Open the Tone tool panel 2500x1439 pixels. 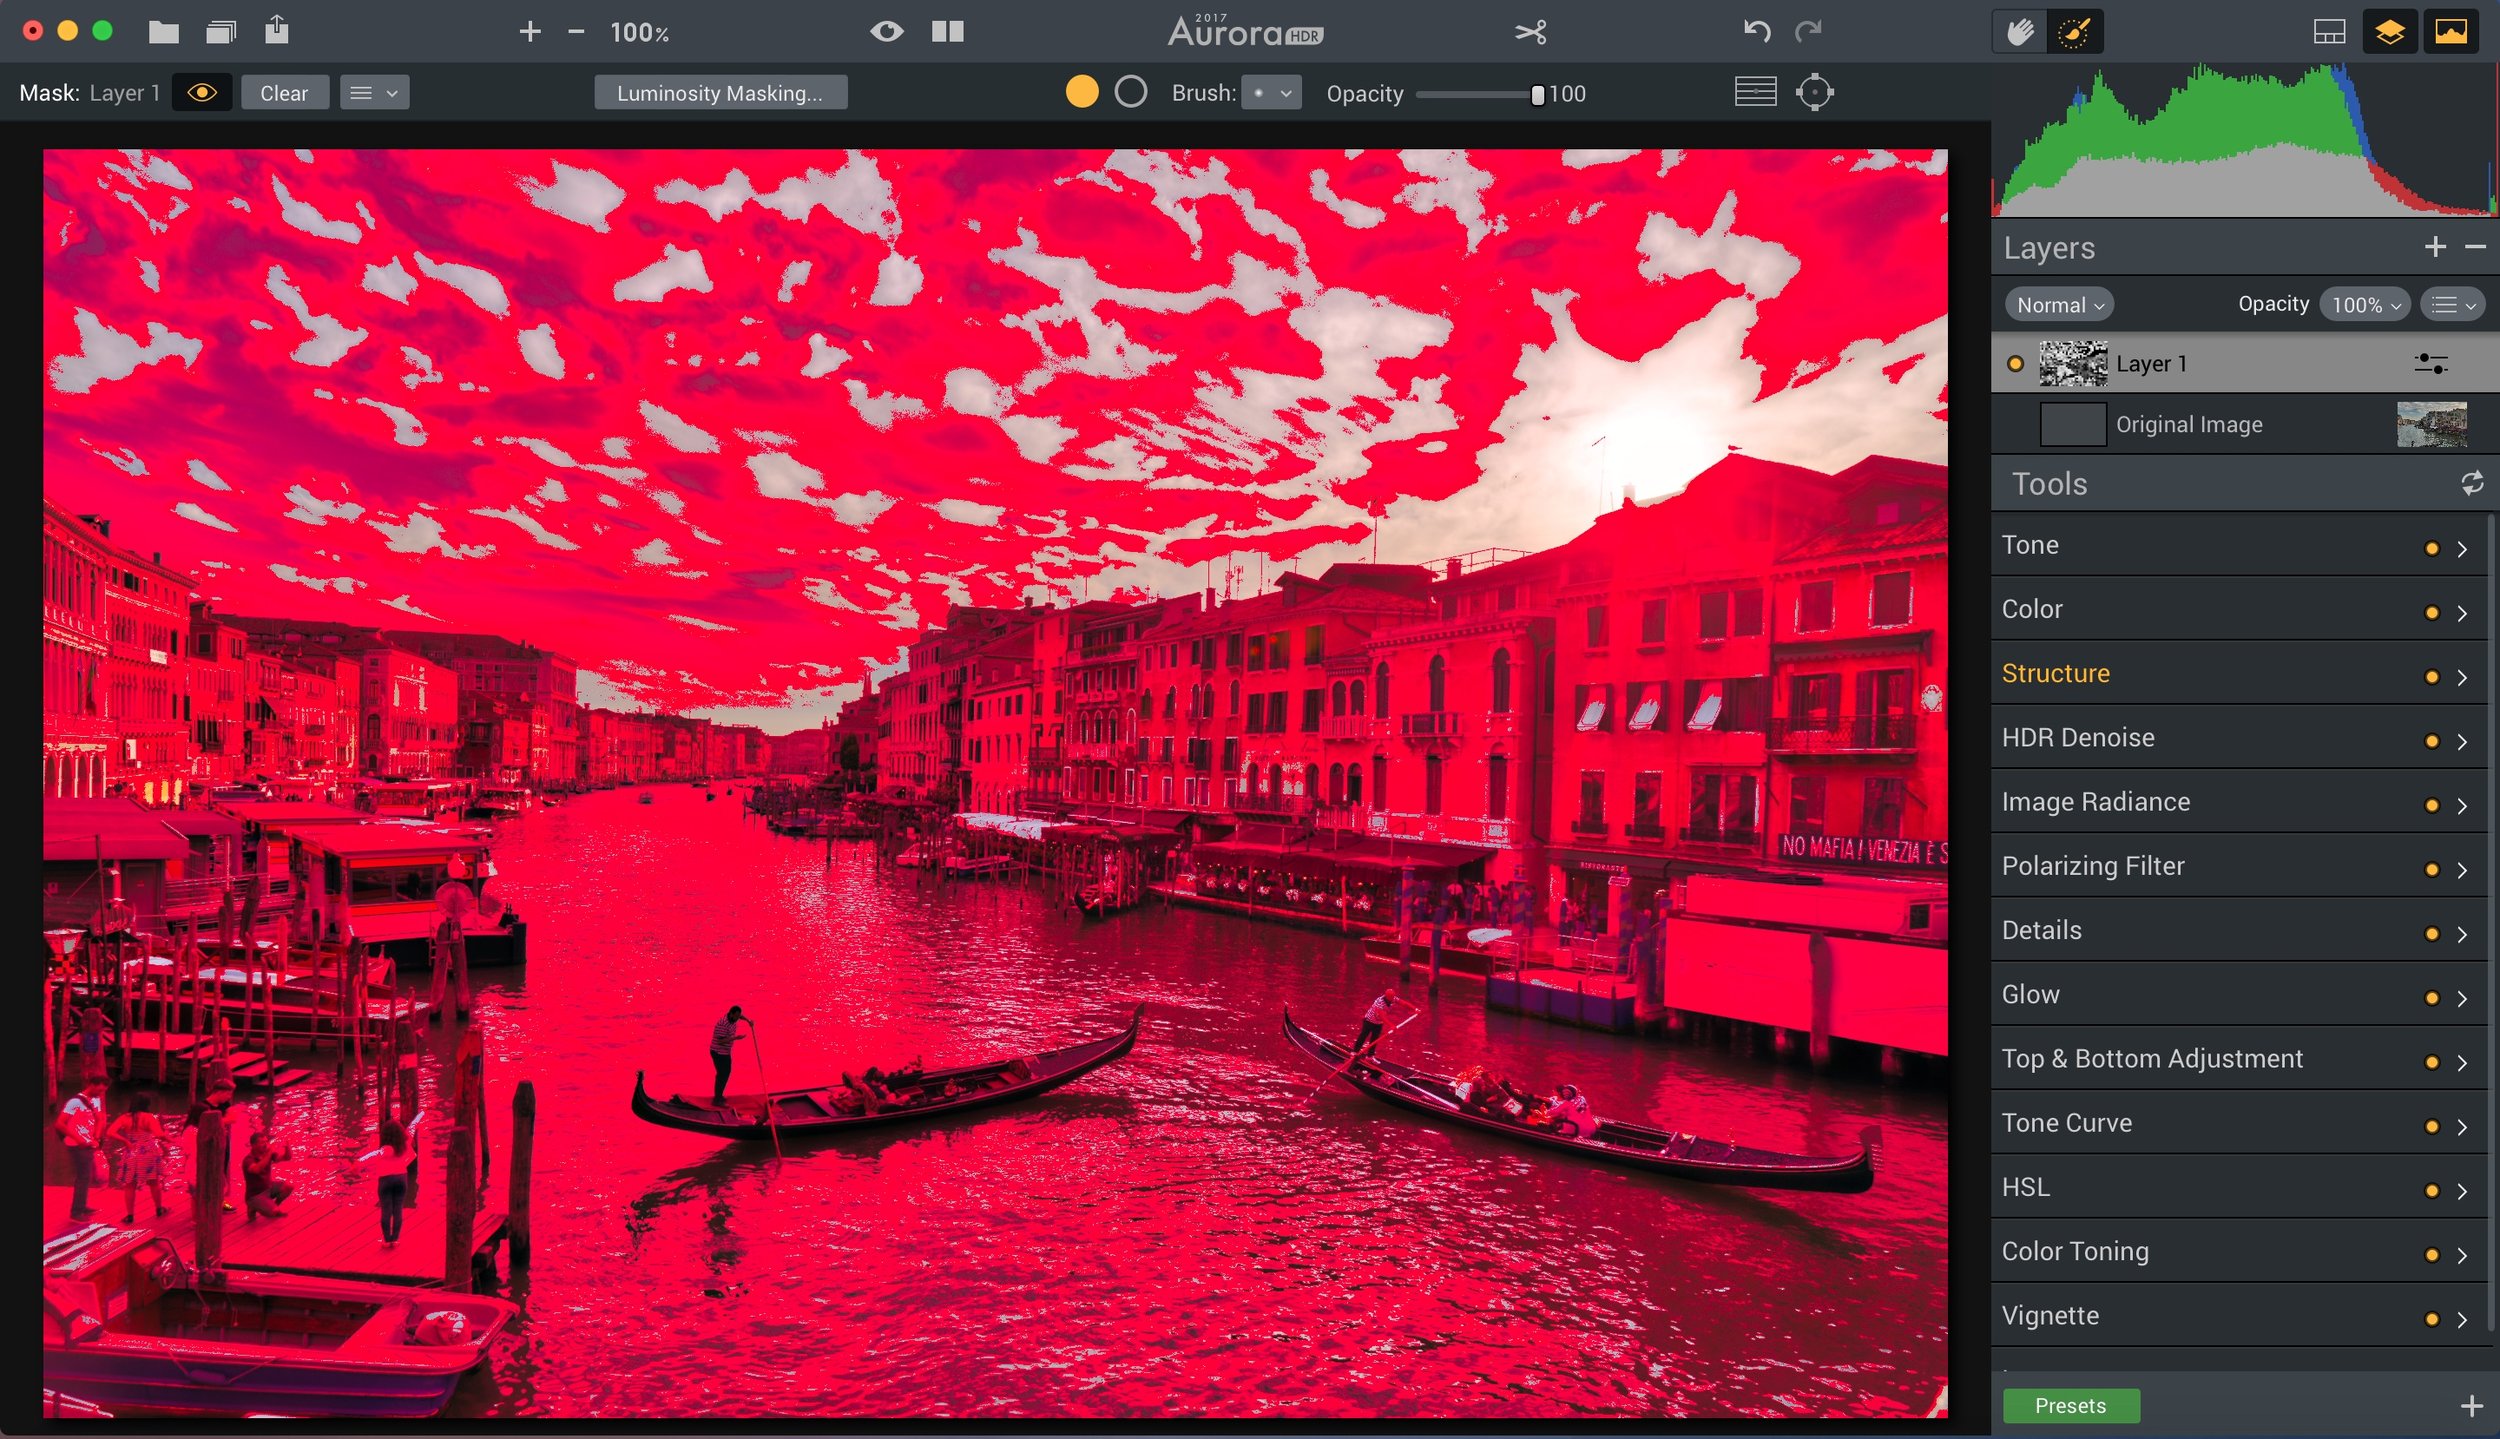click(2238, 545)
